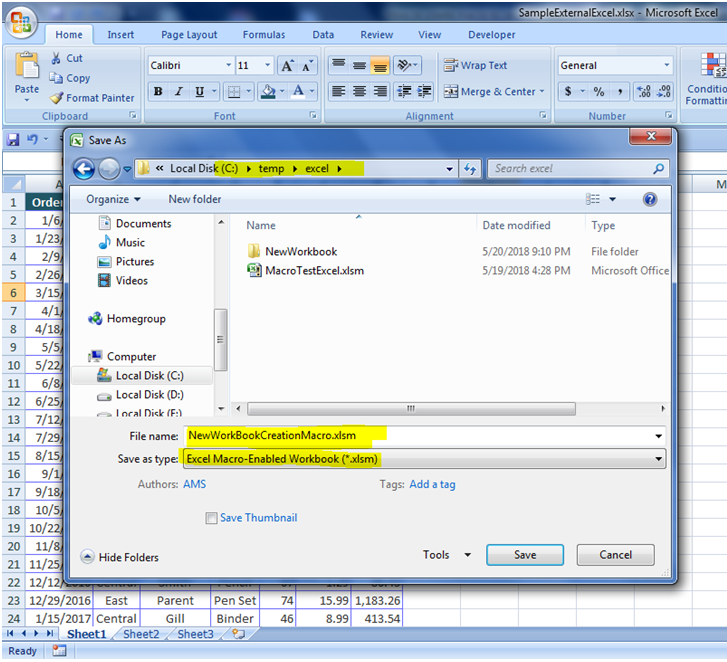Open the Formulas ribbon tab
This screenshot has width=727, height=662.
pos(264,35)
